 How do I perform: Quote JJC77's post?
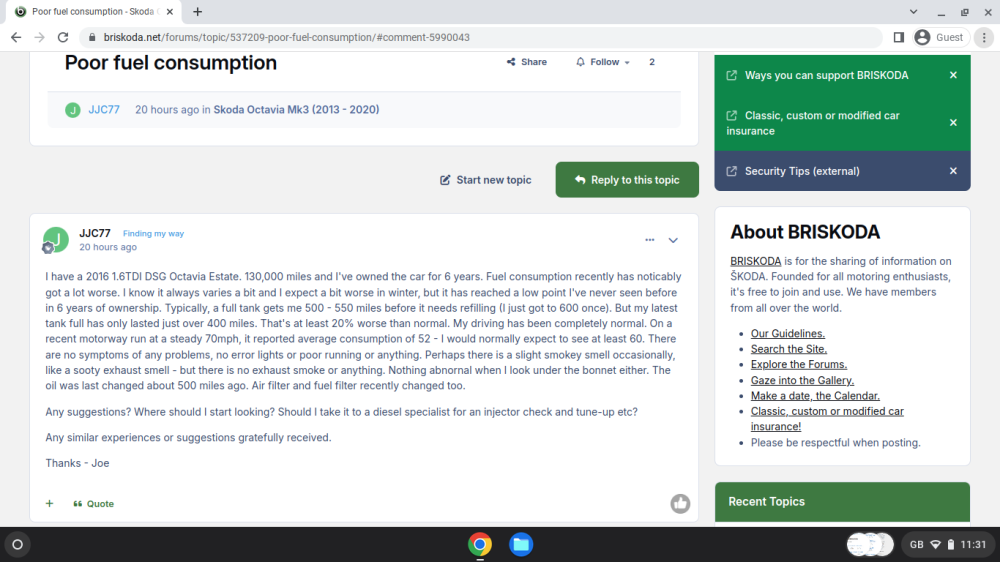tap(94, 503)
